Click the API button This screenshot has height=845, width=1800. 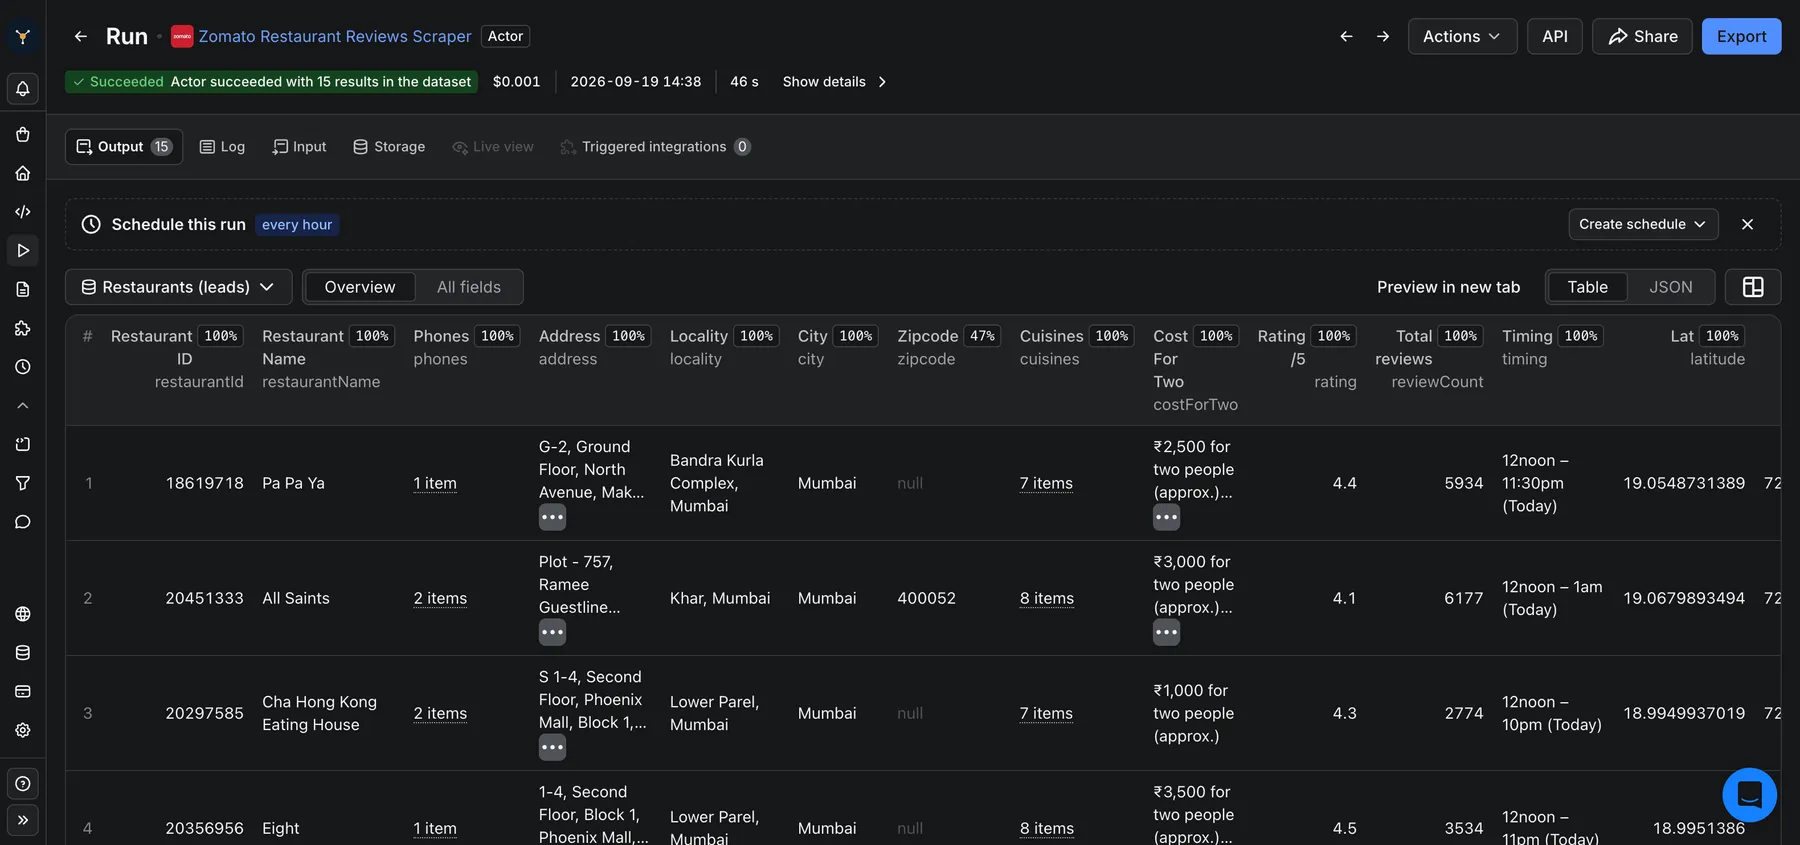tap(1555, 37)
